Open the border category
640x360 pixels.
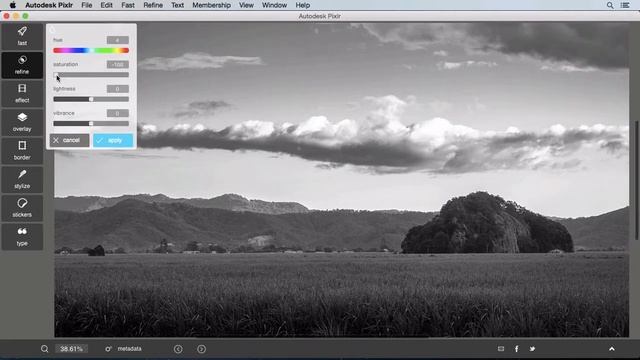(x=22, y=151)
